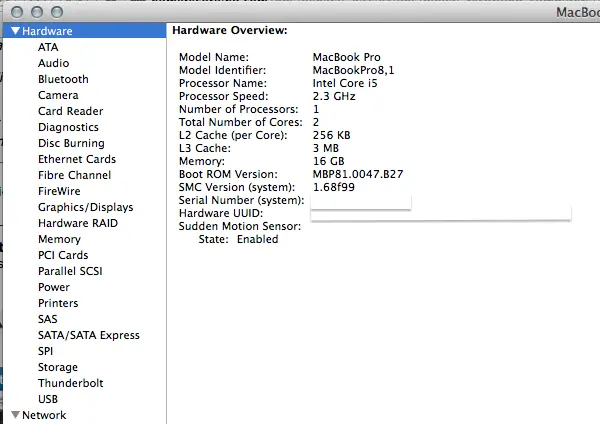Viewport: 600px width, 424px height.
Task: Select Ethernet Cards in sidebar
Action: tap(77, 159)
